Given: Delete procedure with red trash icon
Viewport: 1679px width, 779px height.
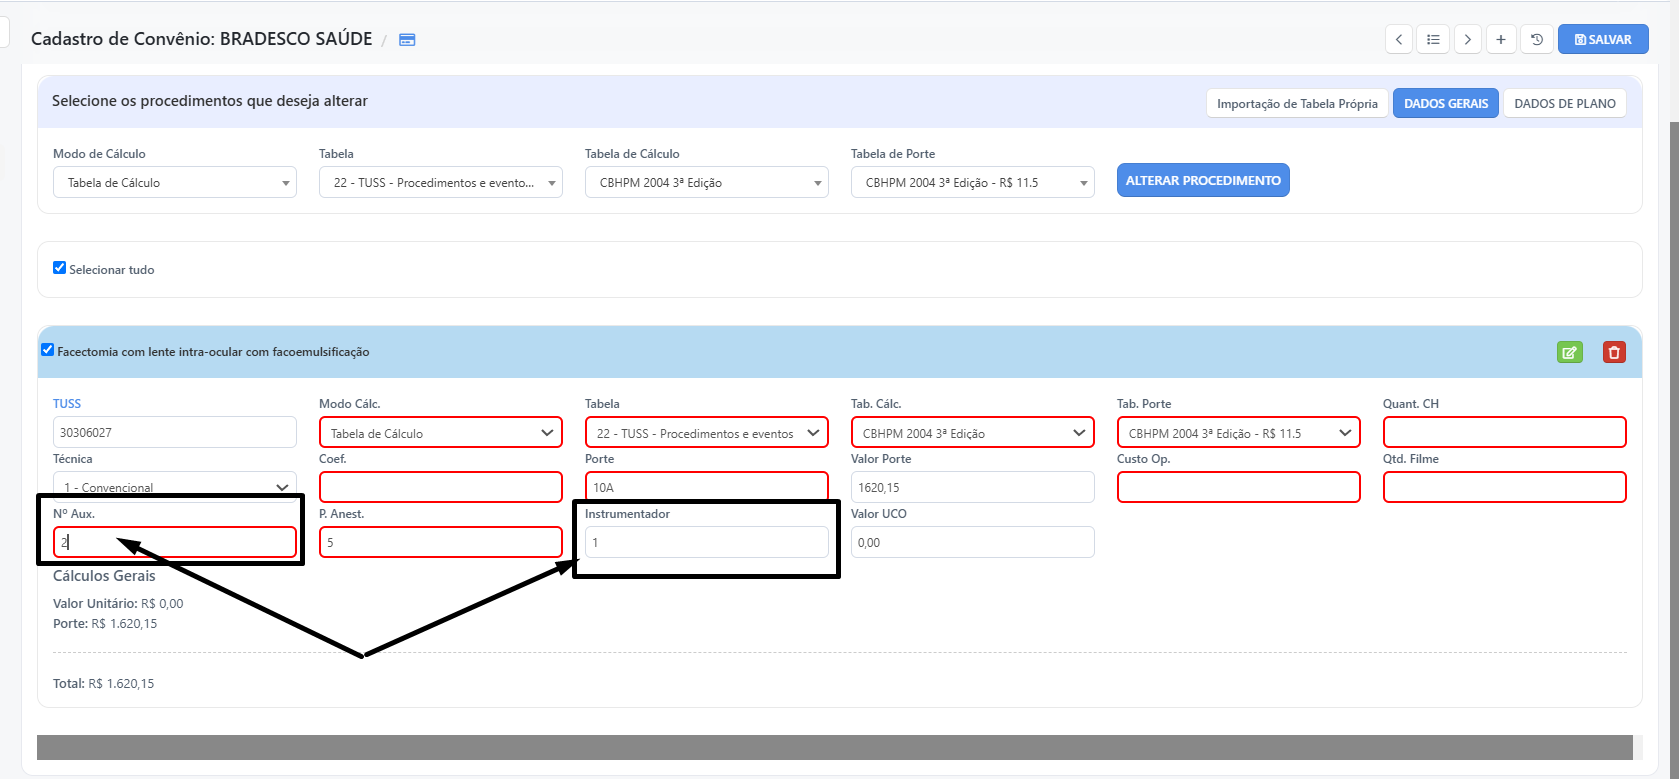Looking at the screenshot, I should [x=1614, y=352].
